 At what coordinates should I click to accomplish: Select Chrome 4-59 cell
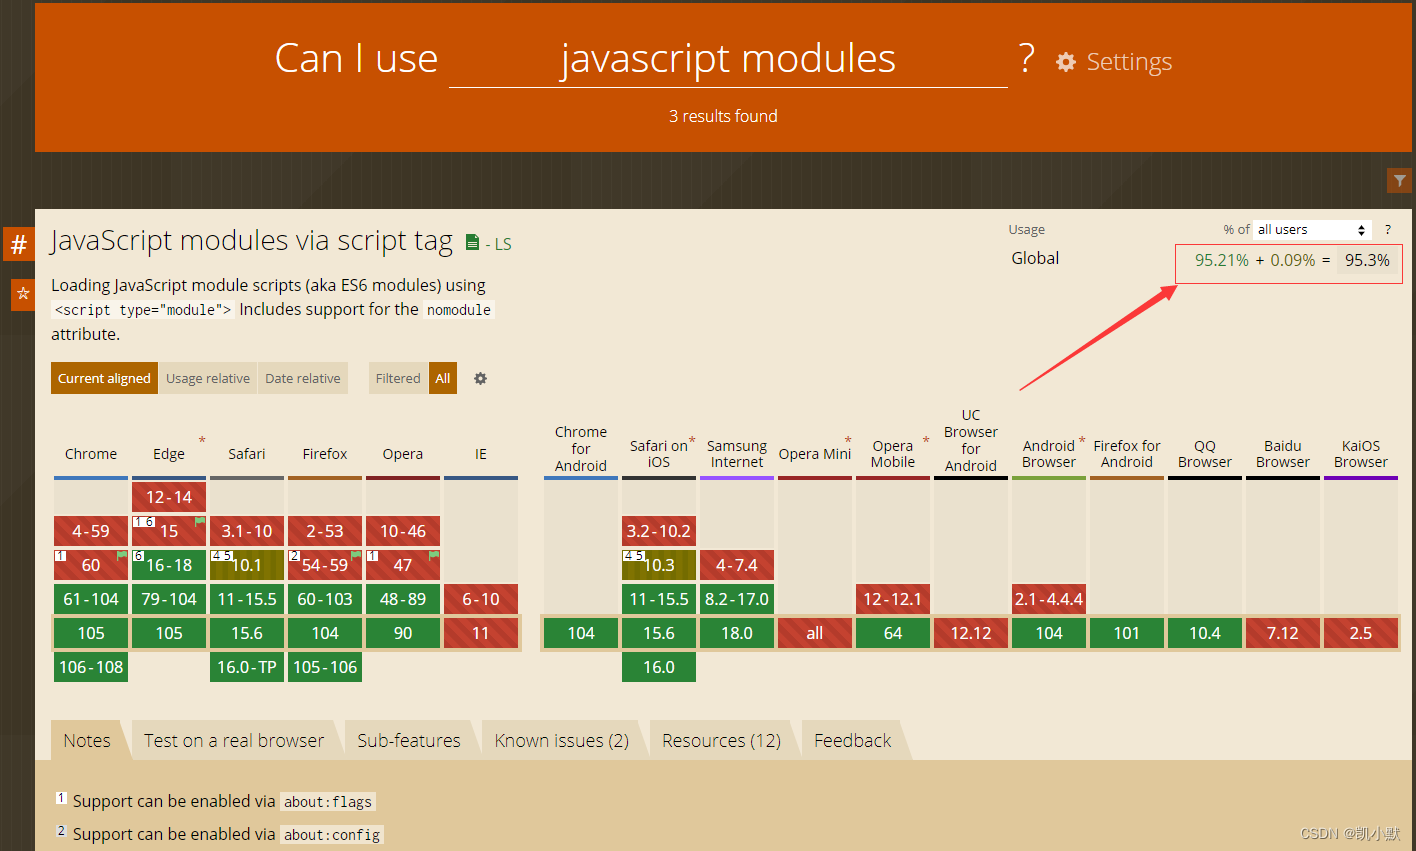91,531
